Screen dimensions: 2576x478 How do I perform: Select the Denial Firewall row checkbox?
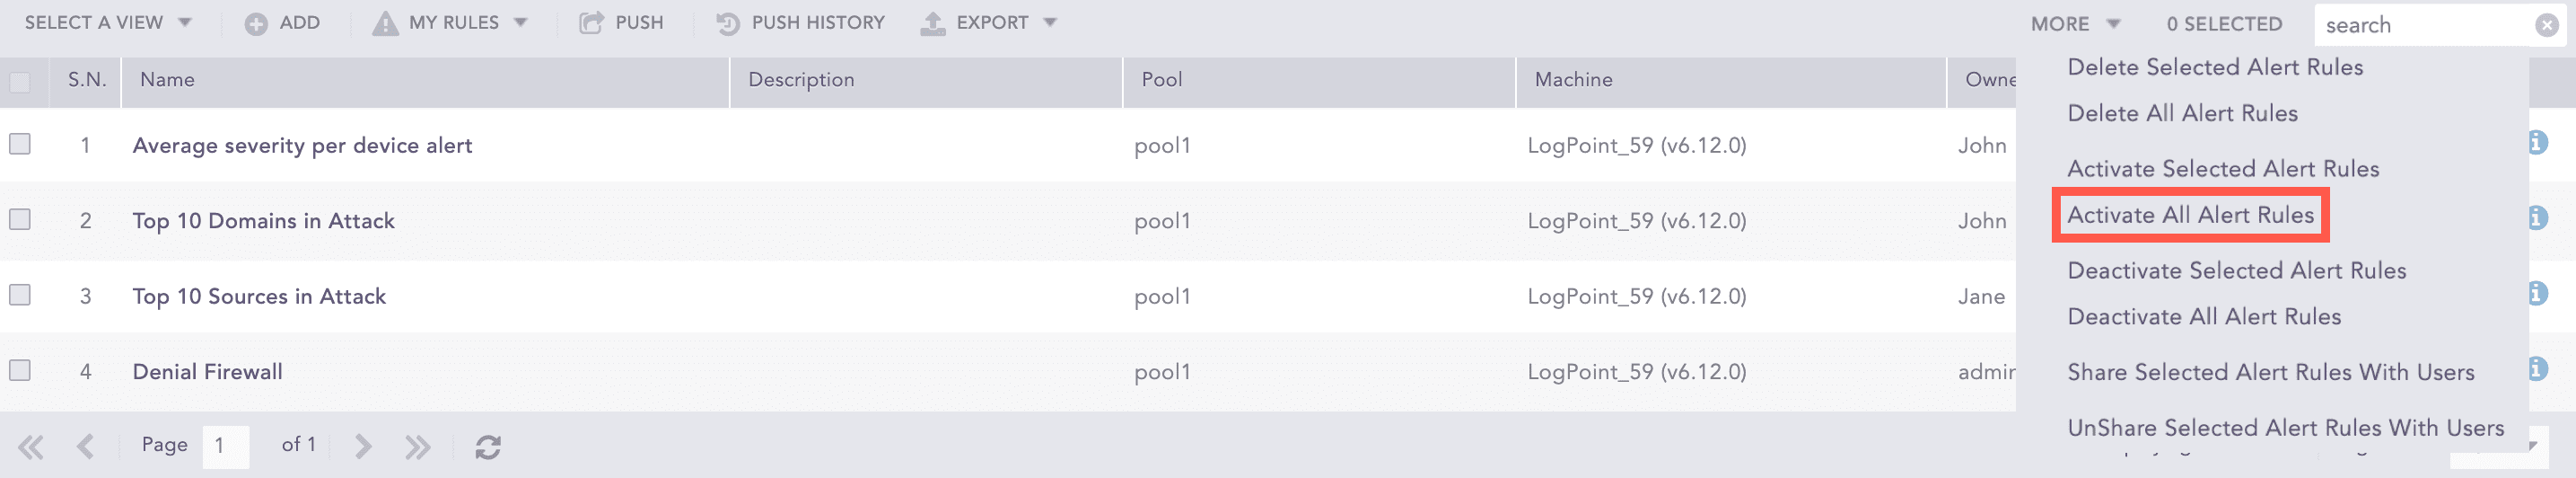[20, 370]
